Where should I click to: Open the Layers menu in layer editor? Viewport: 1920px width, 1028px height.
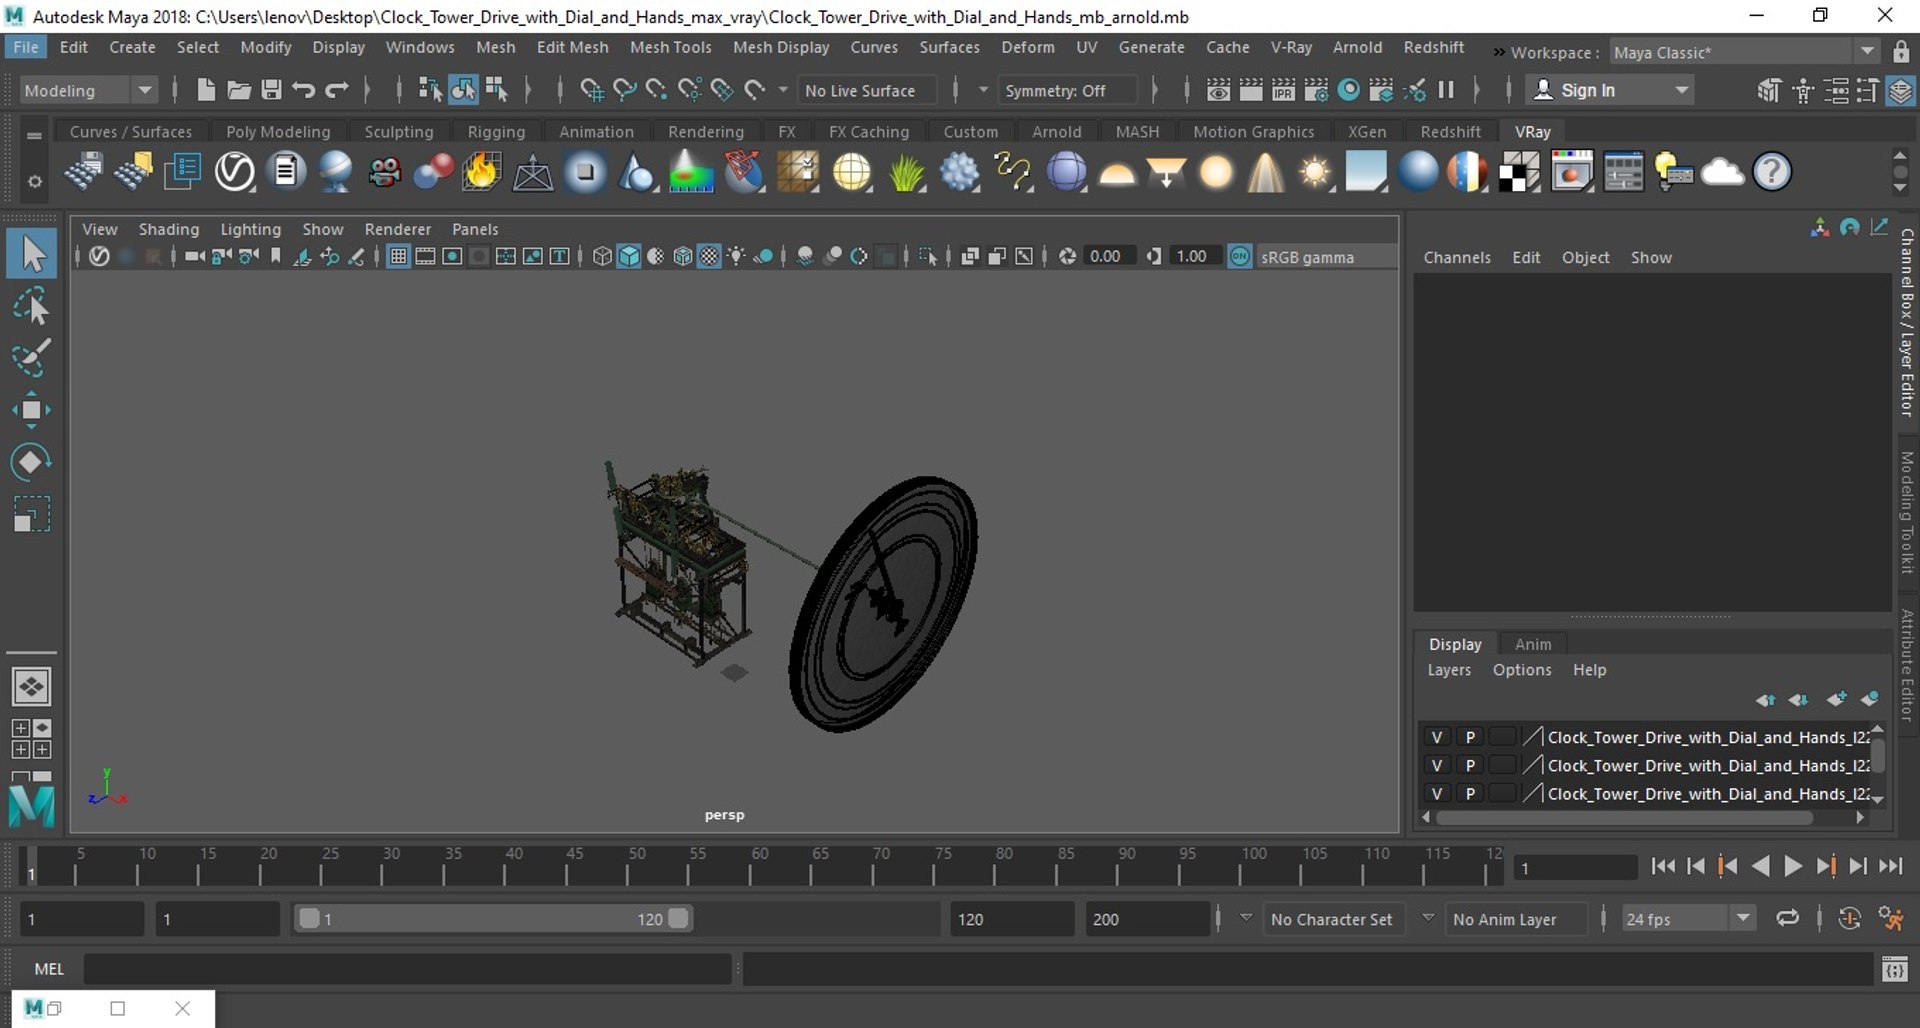1449,670
